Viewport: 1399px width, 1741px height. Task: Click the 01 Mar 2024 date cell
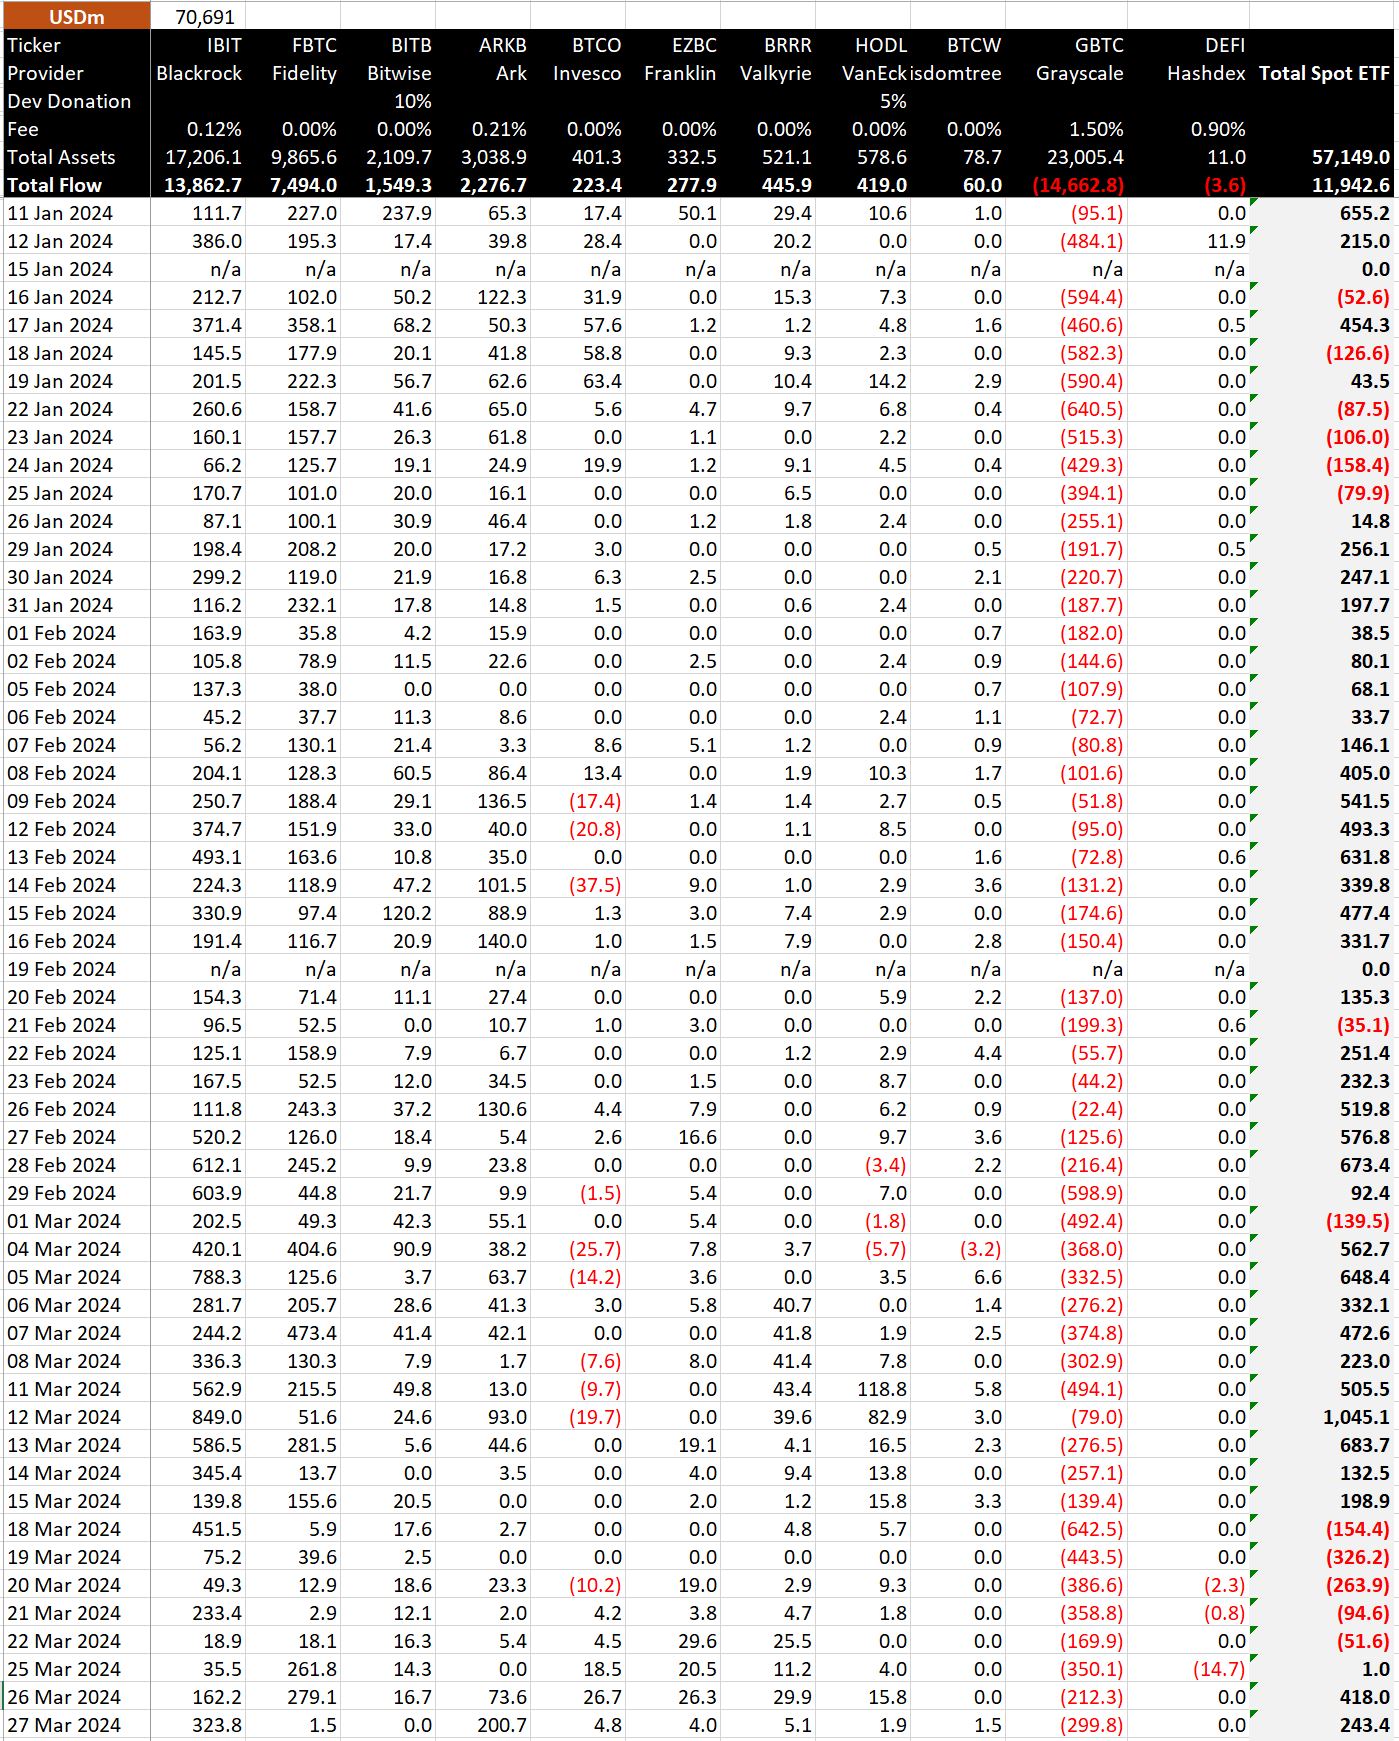(63, 1221)
